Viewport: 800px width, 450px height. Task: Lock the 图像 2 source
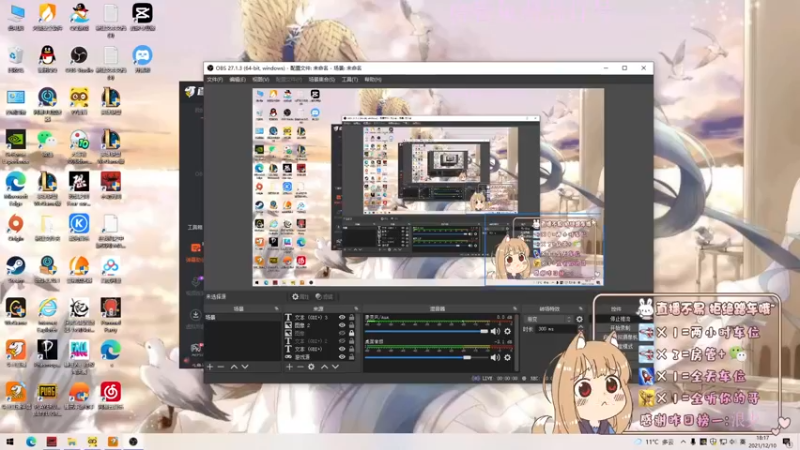[352, 325]
